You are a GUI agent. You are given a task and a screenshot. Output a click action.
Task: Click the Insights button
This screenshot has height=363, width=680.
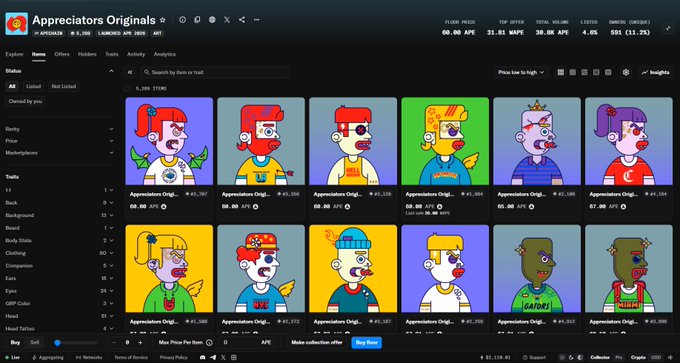click(x=656, y=72)
